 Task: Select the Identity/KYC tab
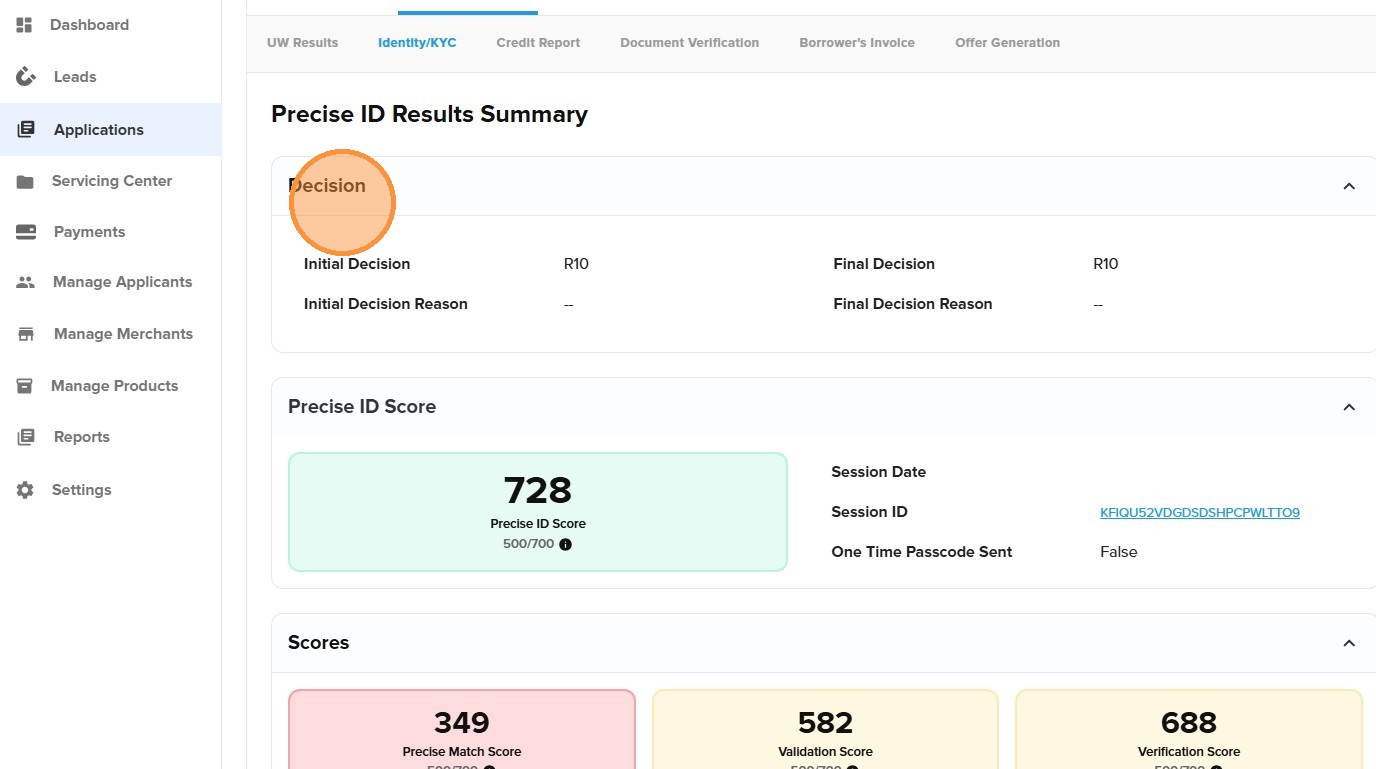point(417,43)
